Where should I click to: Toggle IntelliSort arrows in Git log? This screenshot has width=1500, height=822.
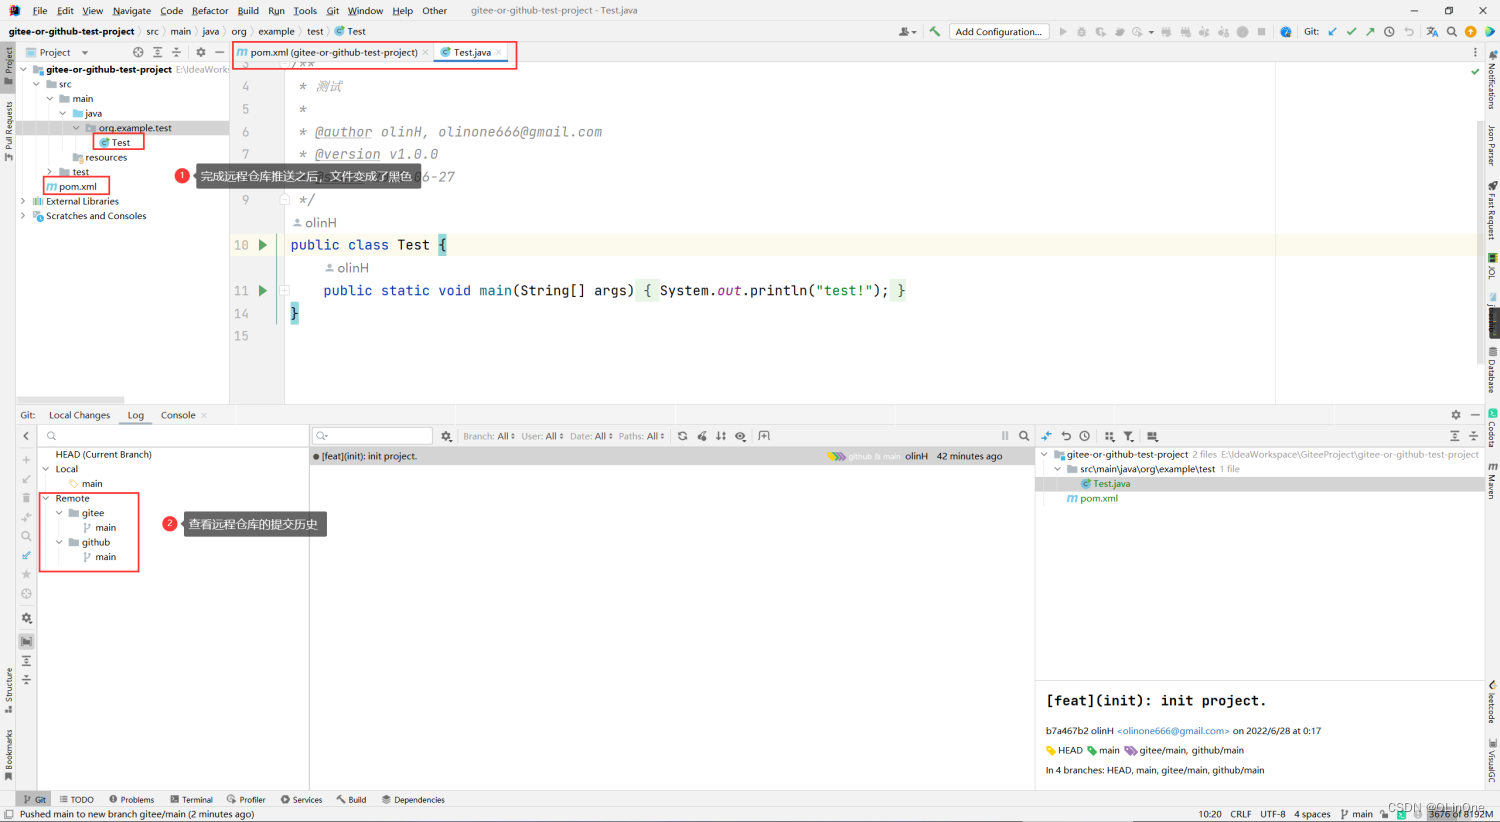pos(721,436)
